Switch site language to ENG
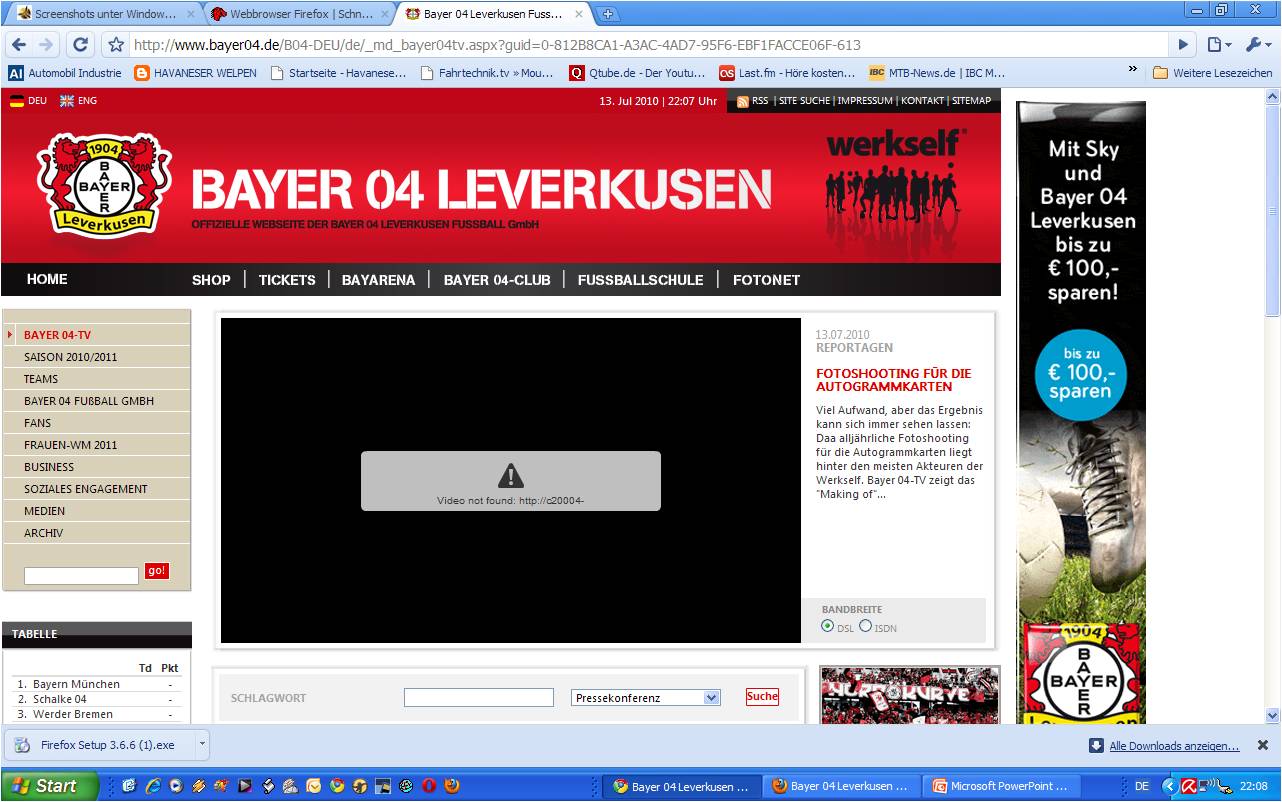The width and height of the screenshot is (1282, 802). (x=79, y=101)
